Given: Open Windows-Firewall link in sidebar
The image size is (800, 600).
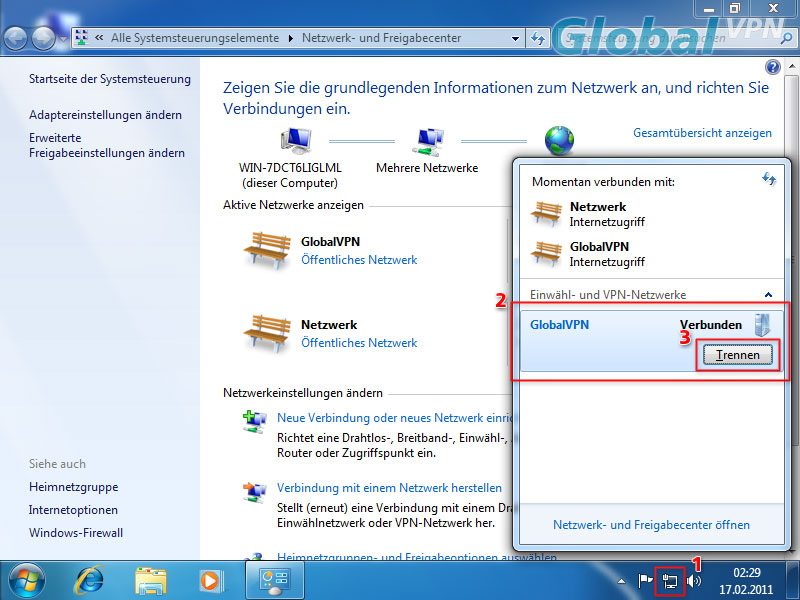Looking at the screenshot, I should [76, 533].
